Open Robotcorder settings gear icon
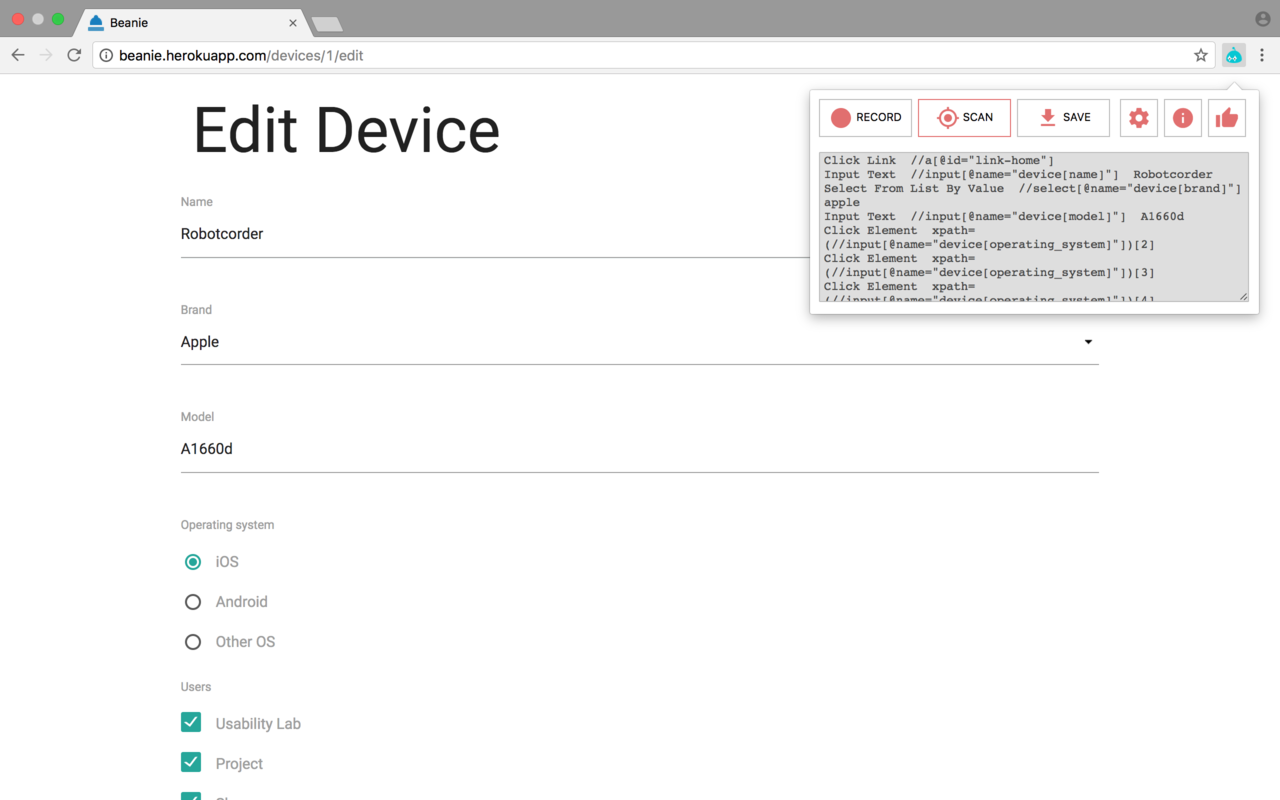The width and height of the screenshot is (1280, 800). (1139, 118)
